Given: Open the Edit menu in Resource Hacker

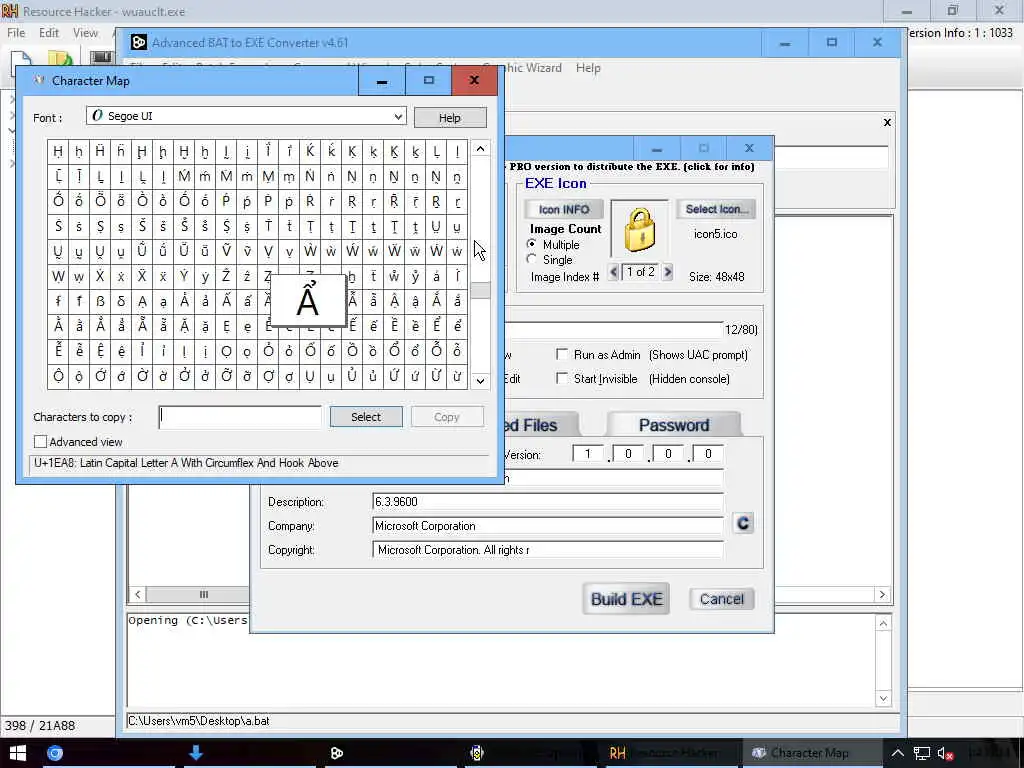Looking at the screenshot, I should [x=49, y=33].
